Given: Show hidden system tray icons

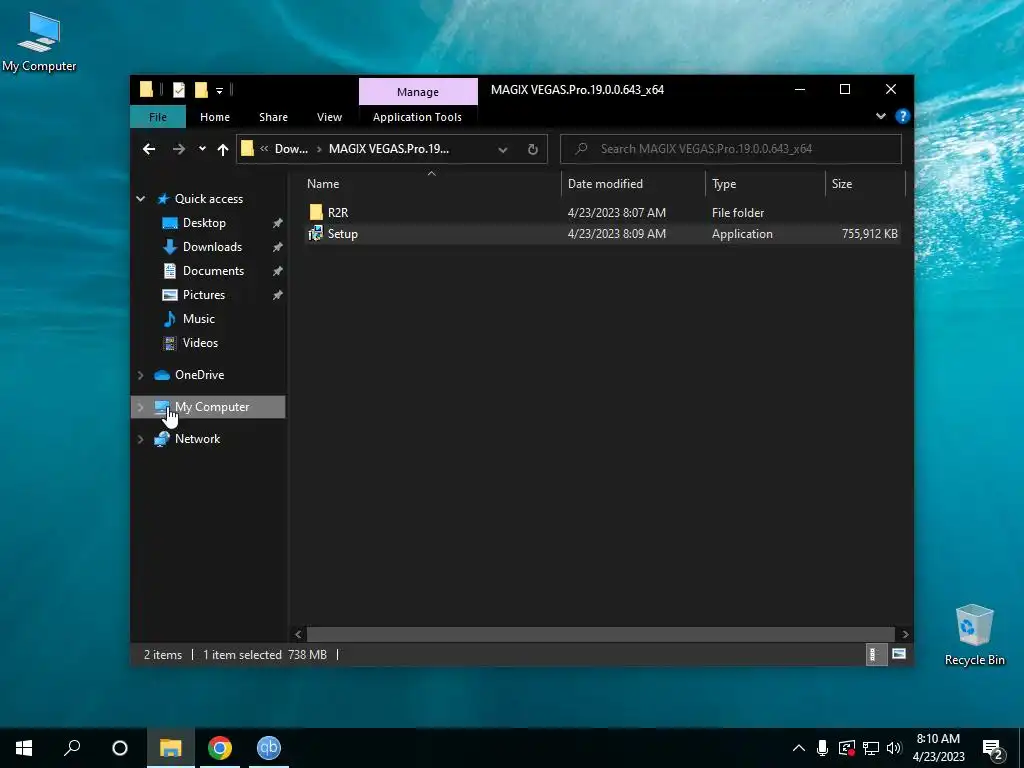Looking at the screenshot, I should tap(799, 748).
